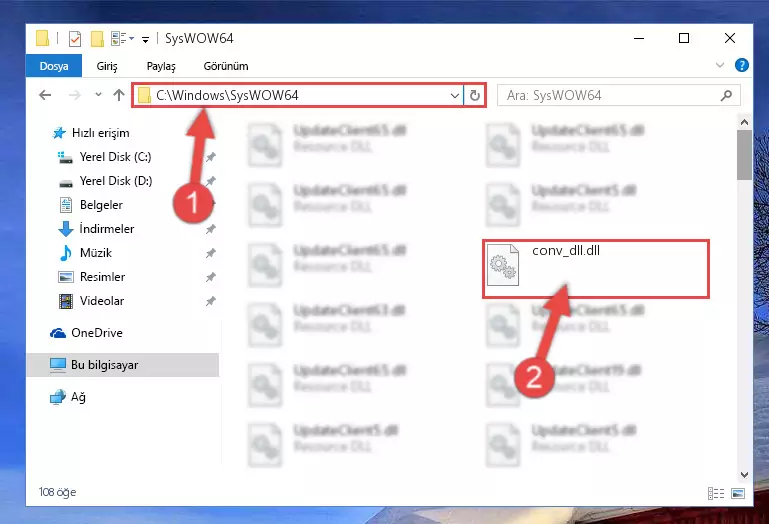
Task: Click the SysWOW64 window system folder icon
Action: pyautogui.click(x=43, y=38)
